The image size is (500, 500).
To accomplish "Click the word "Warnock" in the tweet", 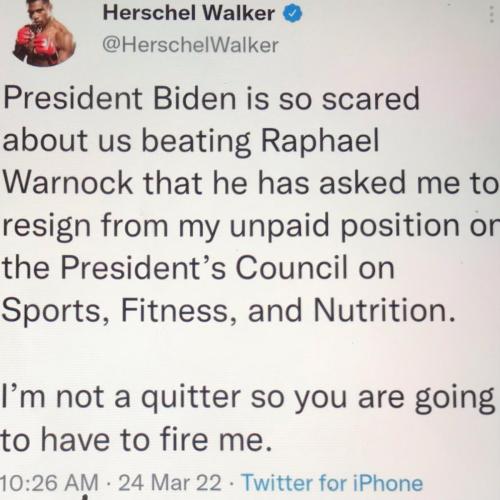I will [x=68, y=183].
